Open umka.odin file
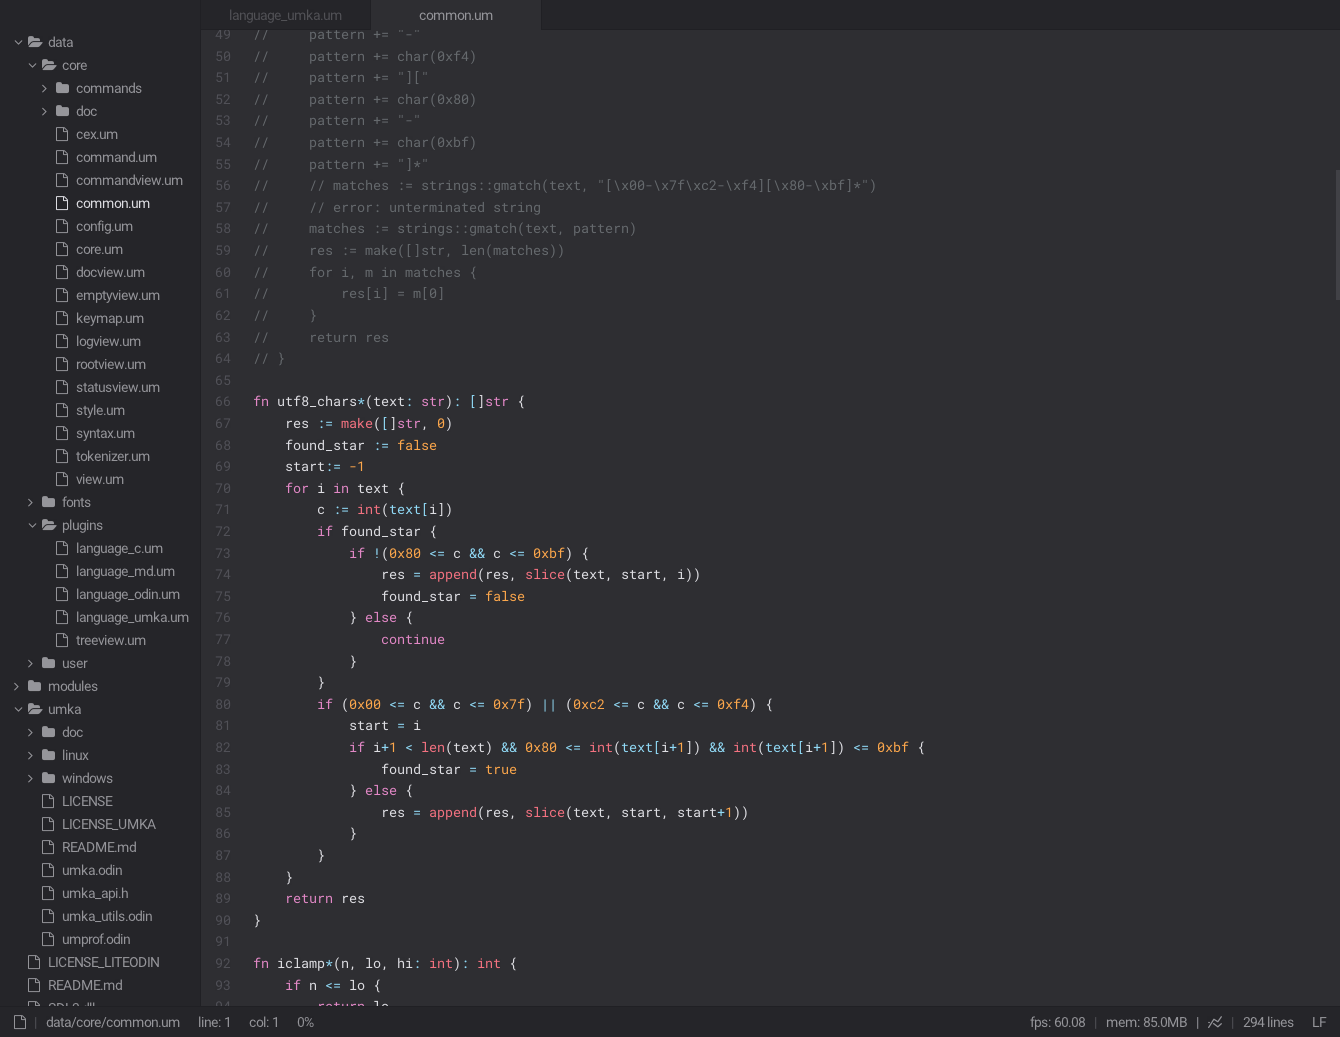The height and width of the screenshot is (1037, 1340). [x=92, y=870]
